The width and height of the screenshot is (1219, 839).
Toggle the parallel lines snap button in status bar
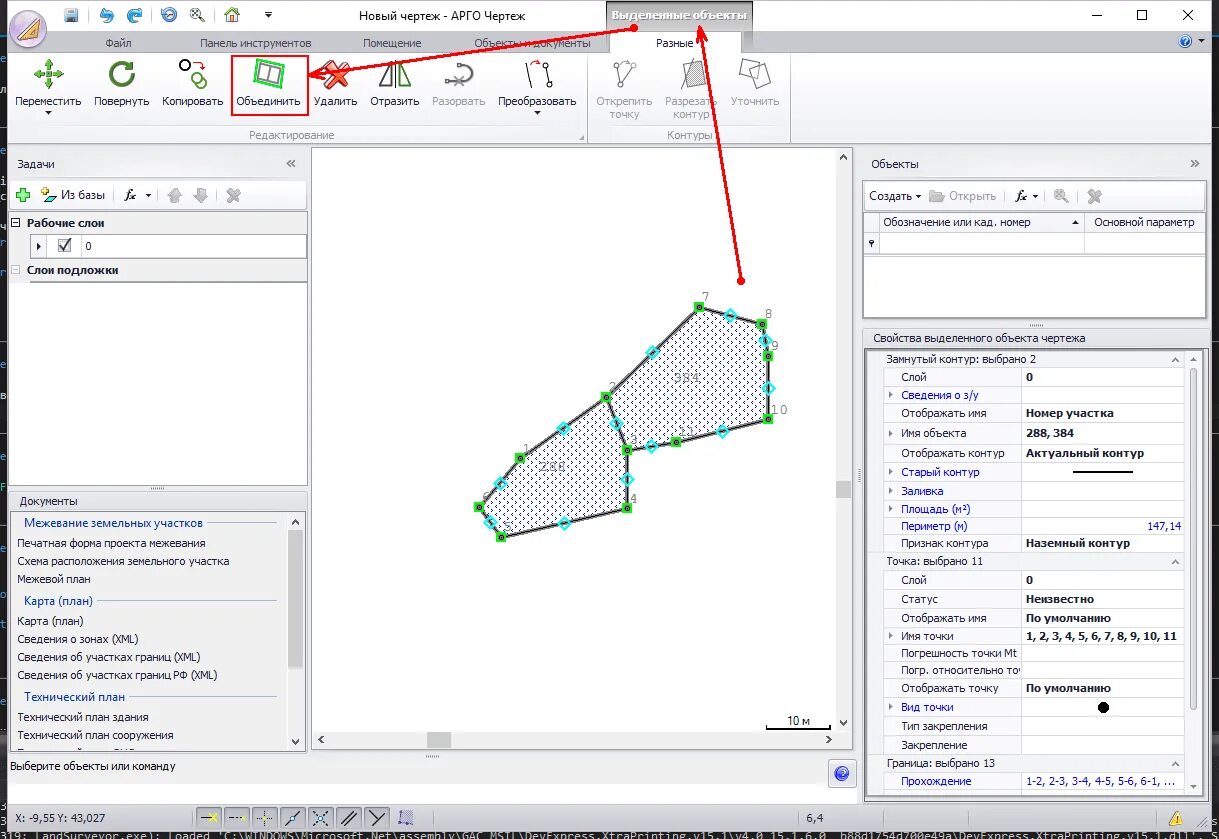348,818
